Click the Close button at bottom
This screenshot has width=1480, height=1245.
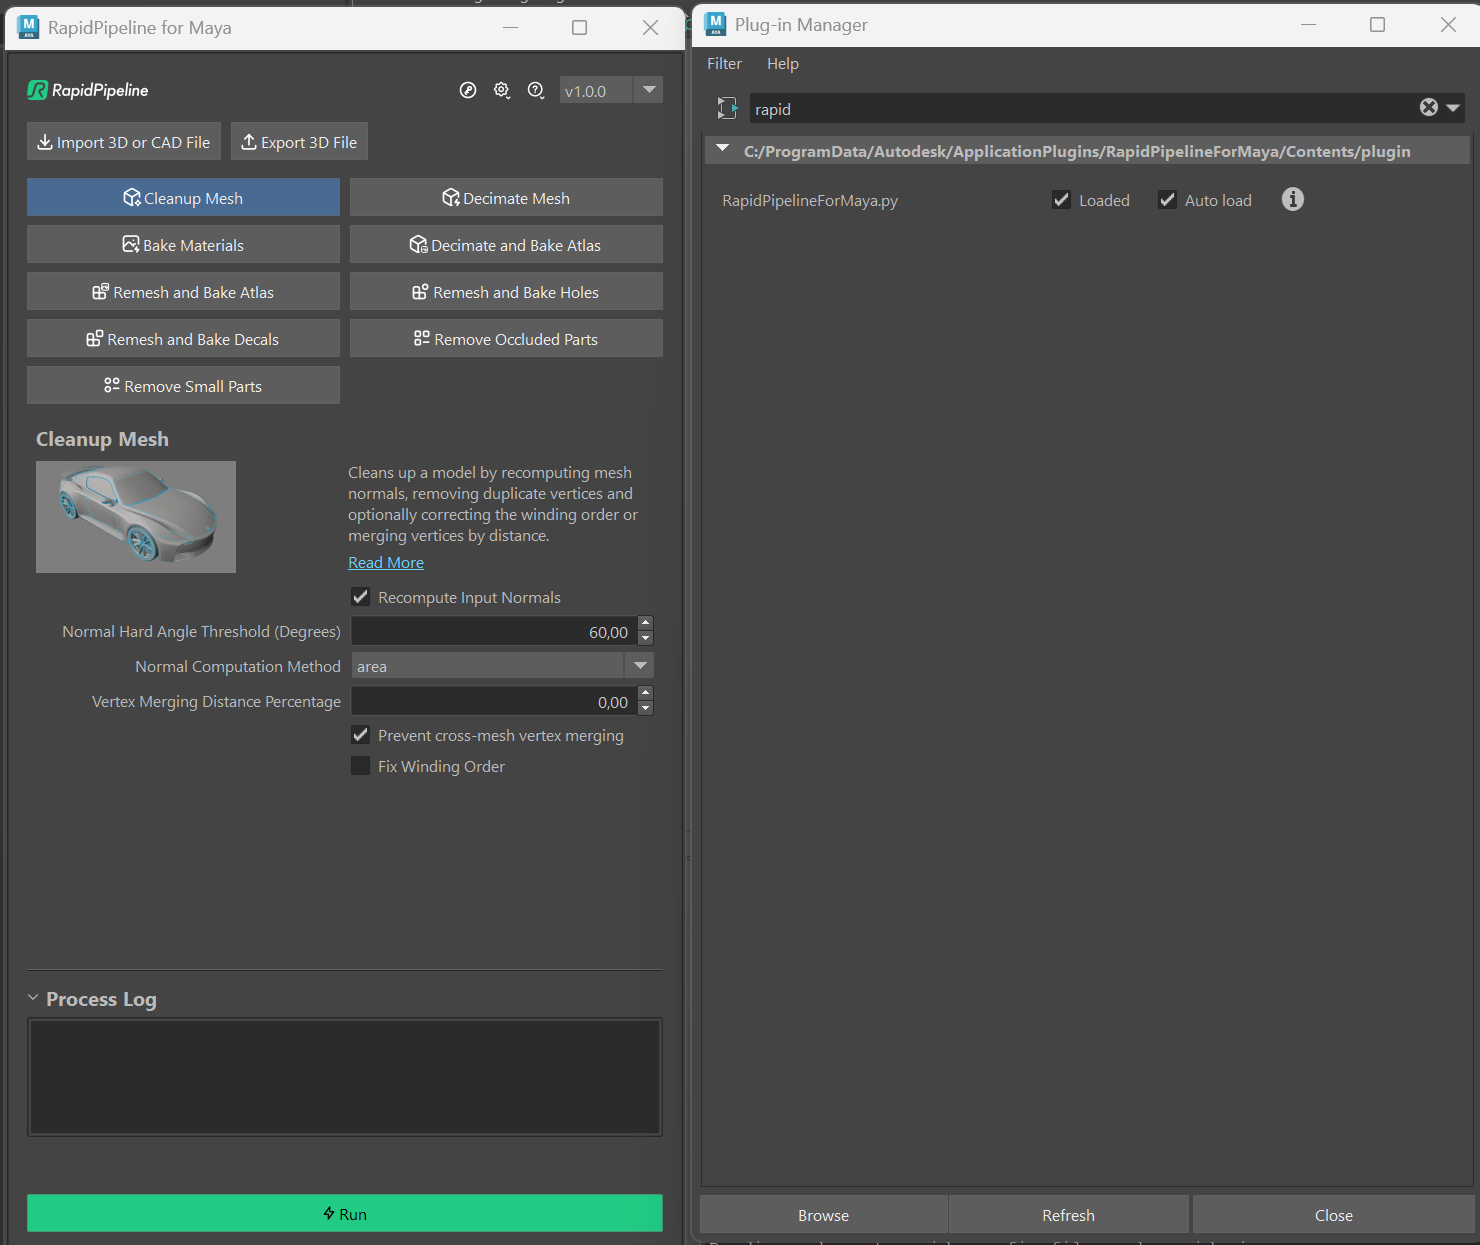[1334, 1215]
